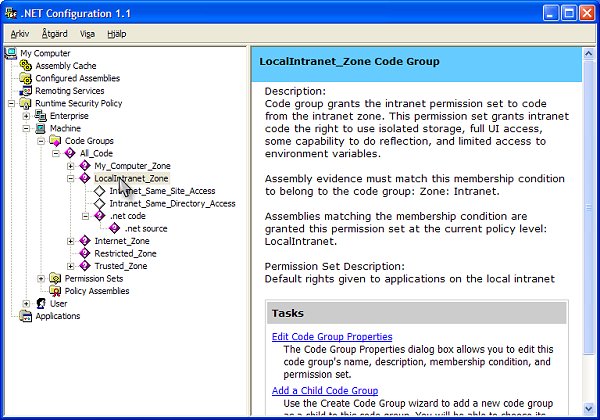Open the Åtgärd menu
600x420 pixels.
pyautogui.click(x=54, y=34)
